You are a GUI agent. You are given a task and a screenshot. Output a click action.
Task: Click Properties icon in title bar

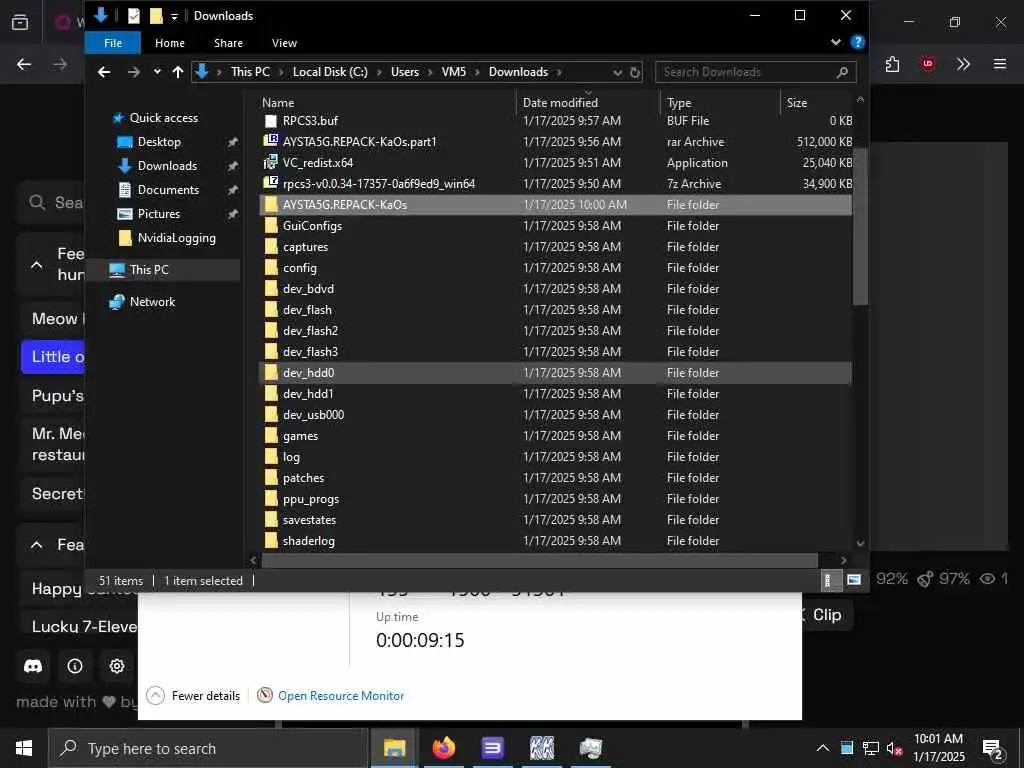pyautogui.click(x=134, y=16)
